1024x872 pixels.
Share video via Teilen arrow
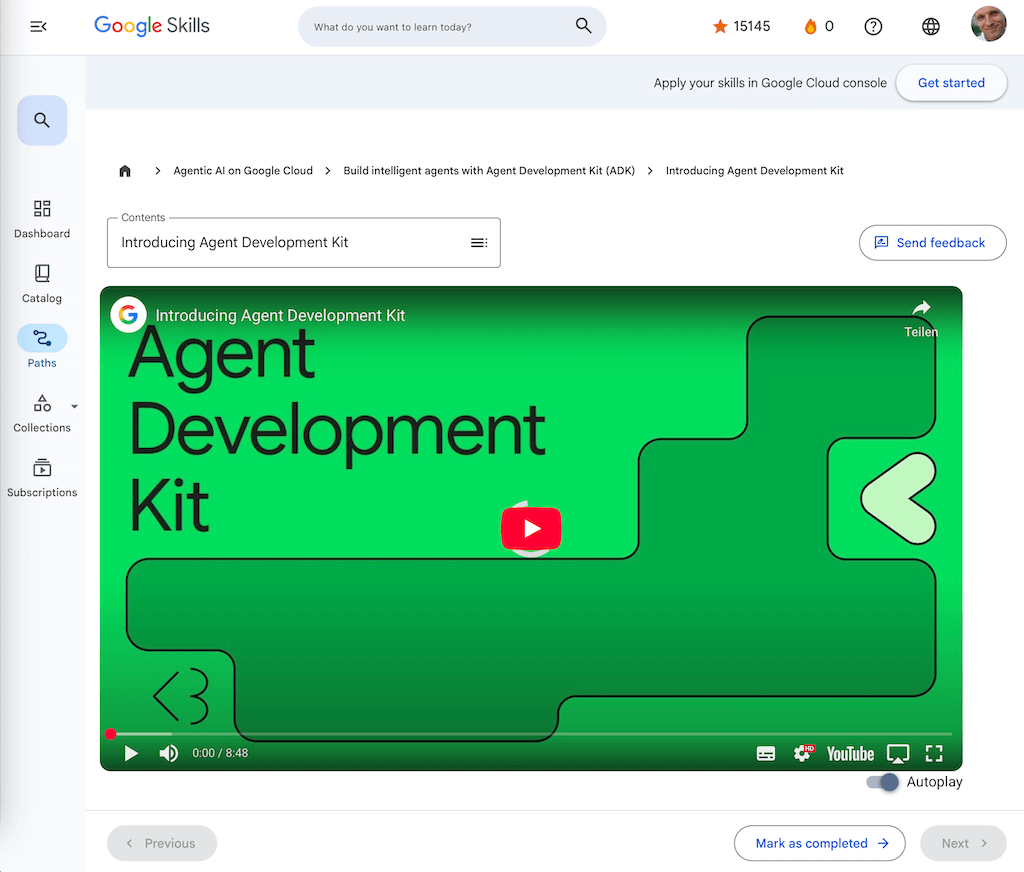[921, 308]
